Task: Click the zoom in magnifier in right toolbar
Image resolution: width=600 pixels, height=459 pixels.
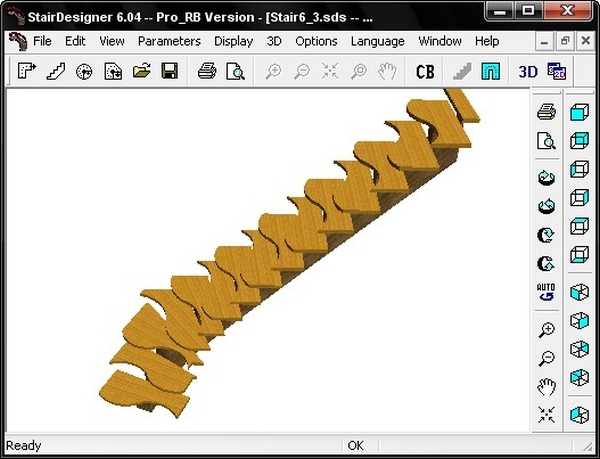Action: coord(546,331)
